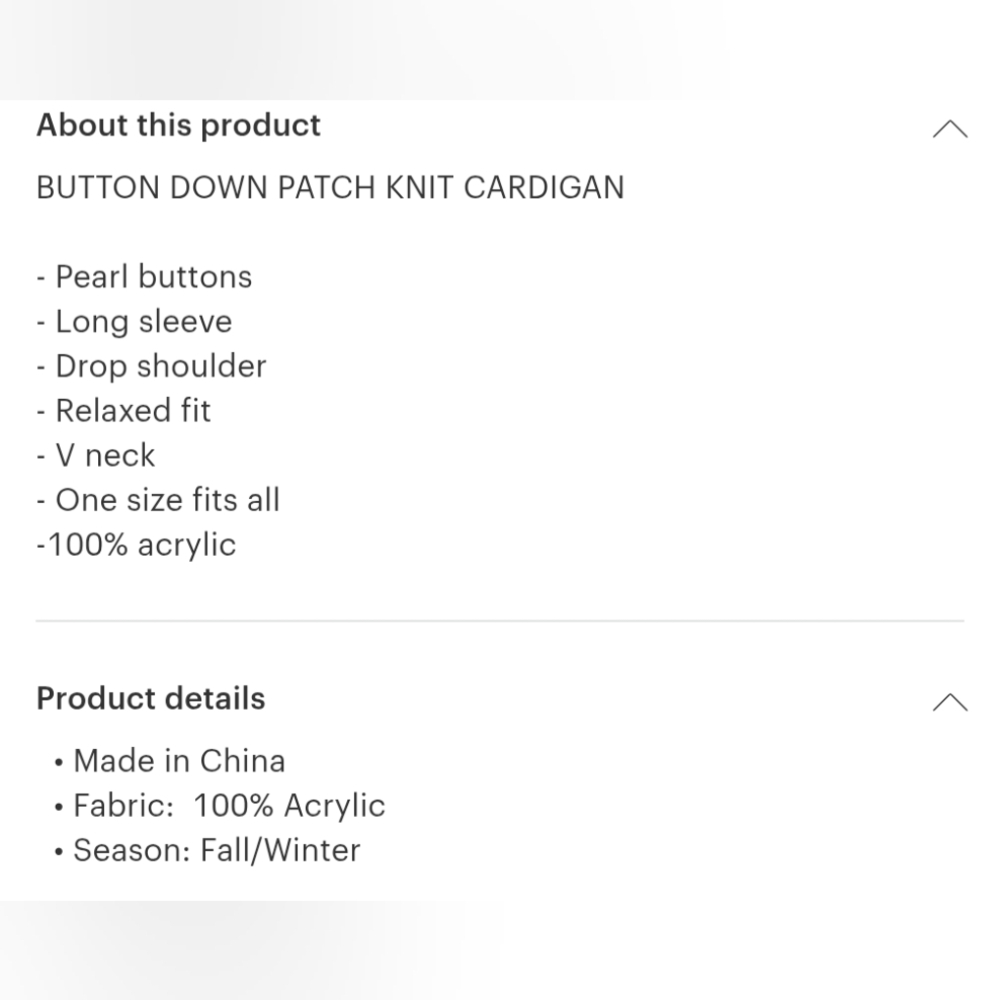Click the word CARDIGAN in the title
Viewport: 1000px width, 1000px height.
[x=544, y=188]
